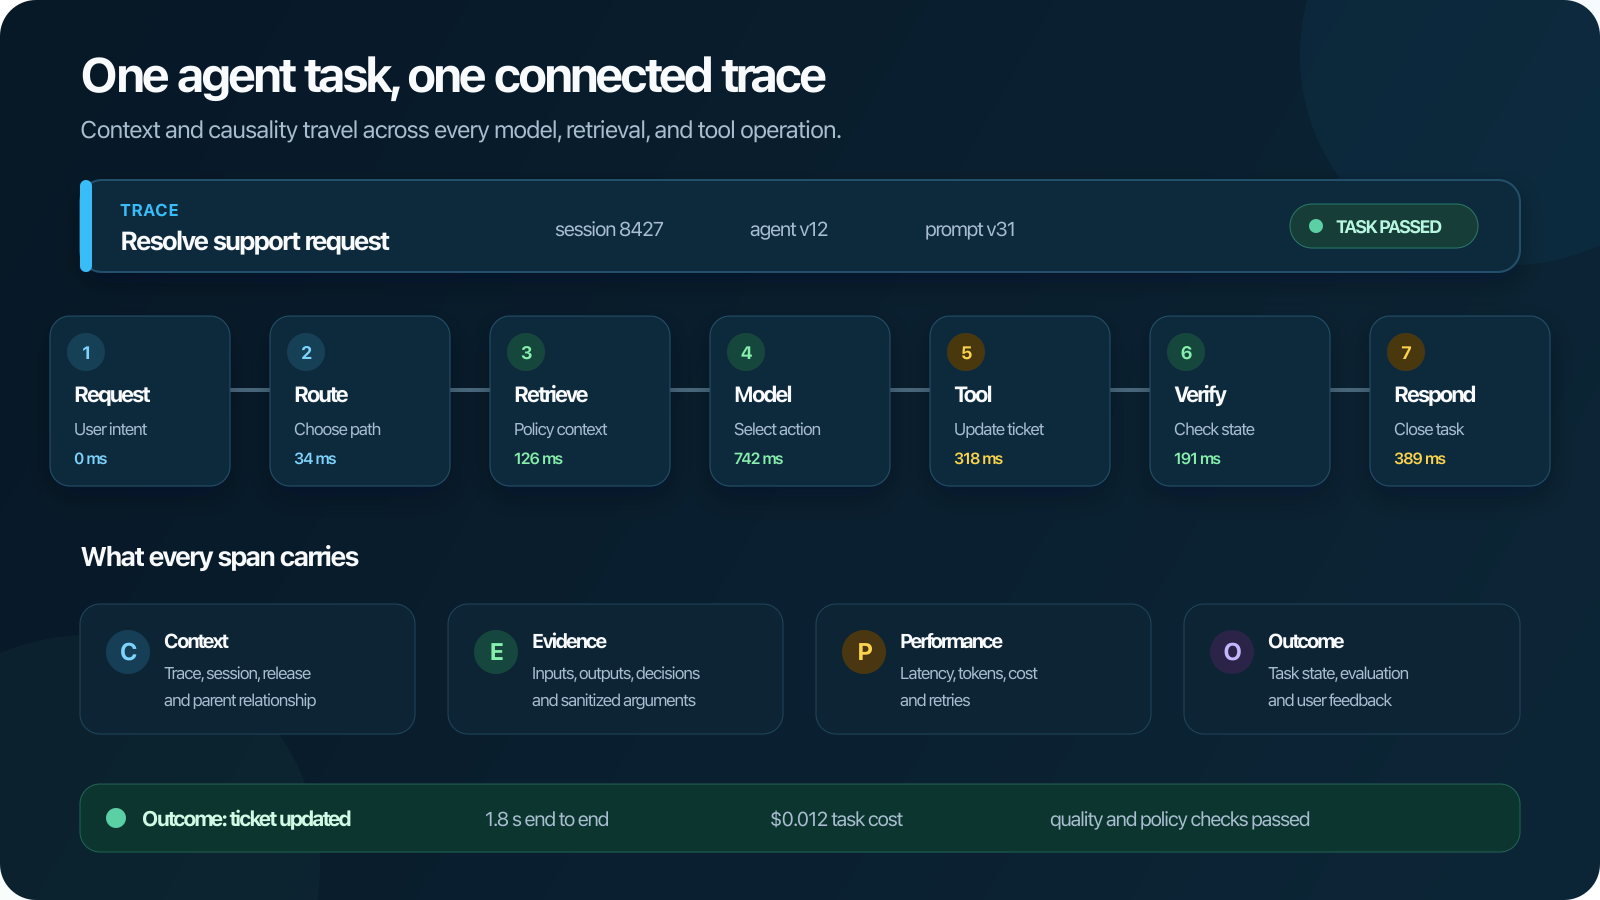
Task: Open the Tool step title
Action: (973, 394)
